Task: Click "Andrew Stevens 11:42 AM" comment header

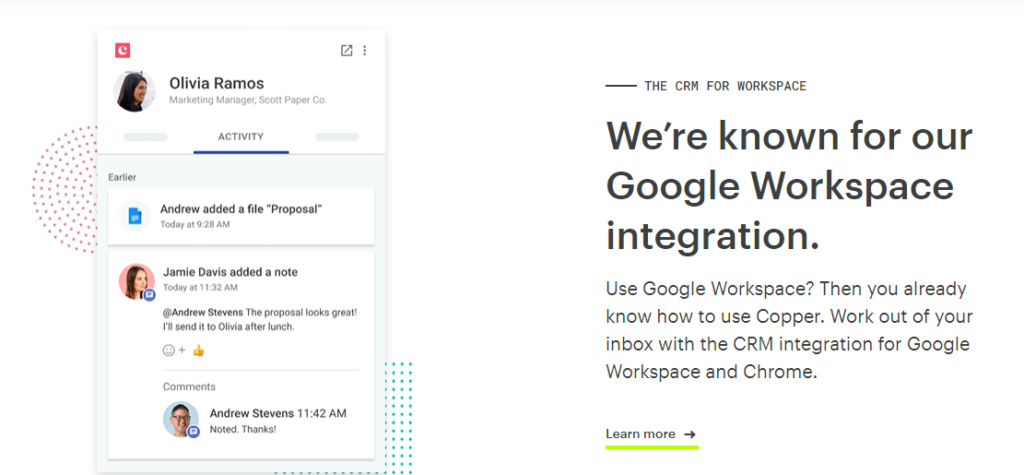Action: (278, 413)
